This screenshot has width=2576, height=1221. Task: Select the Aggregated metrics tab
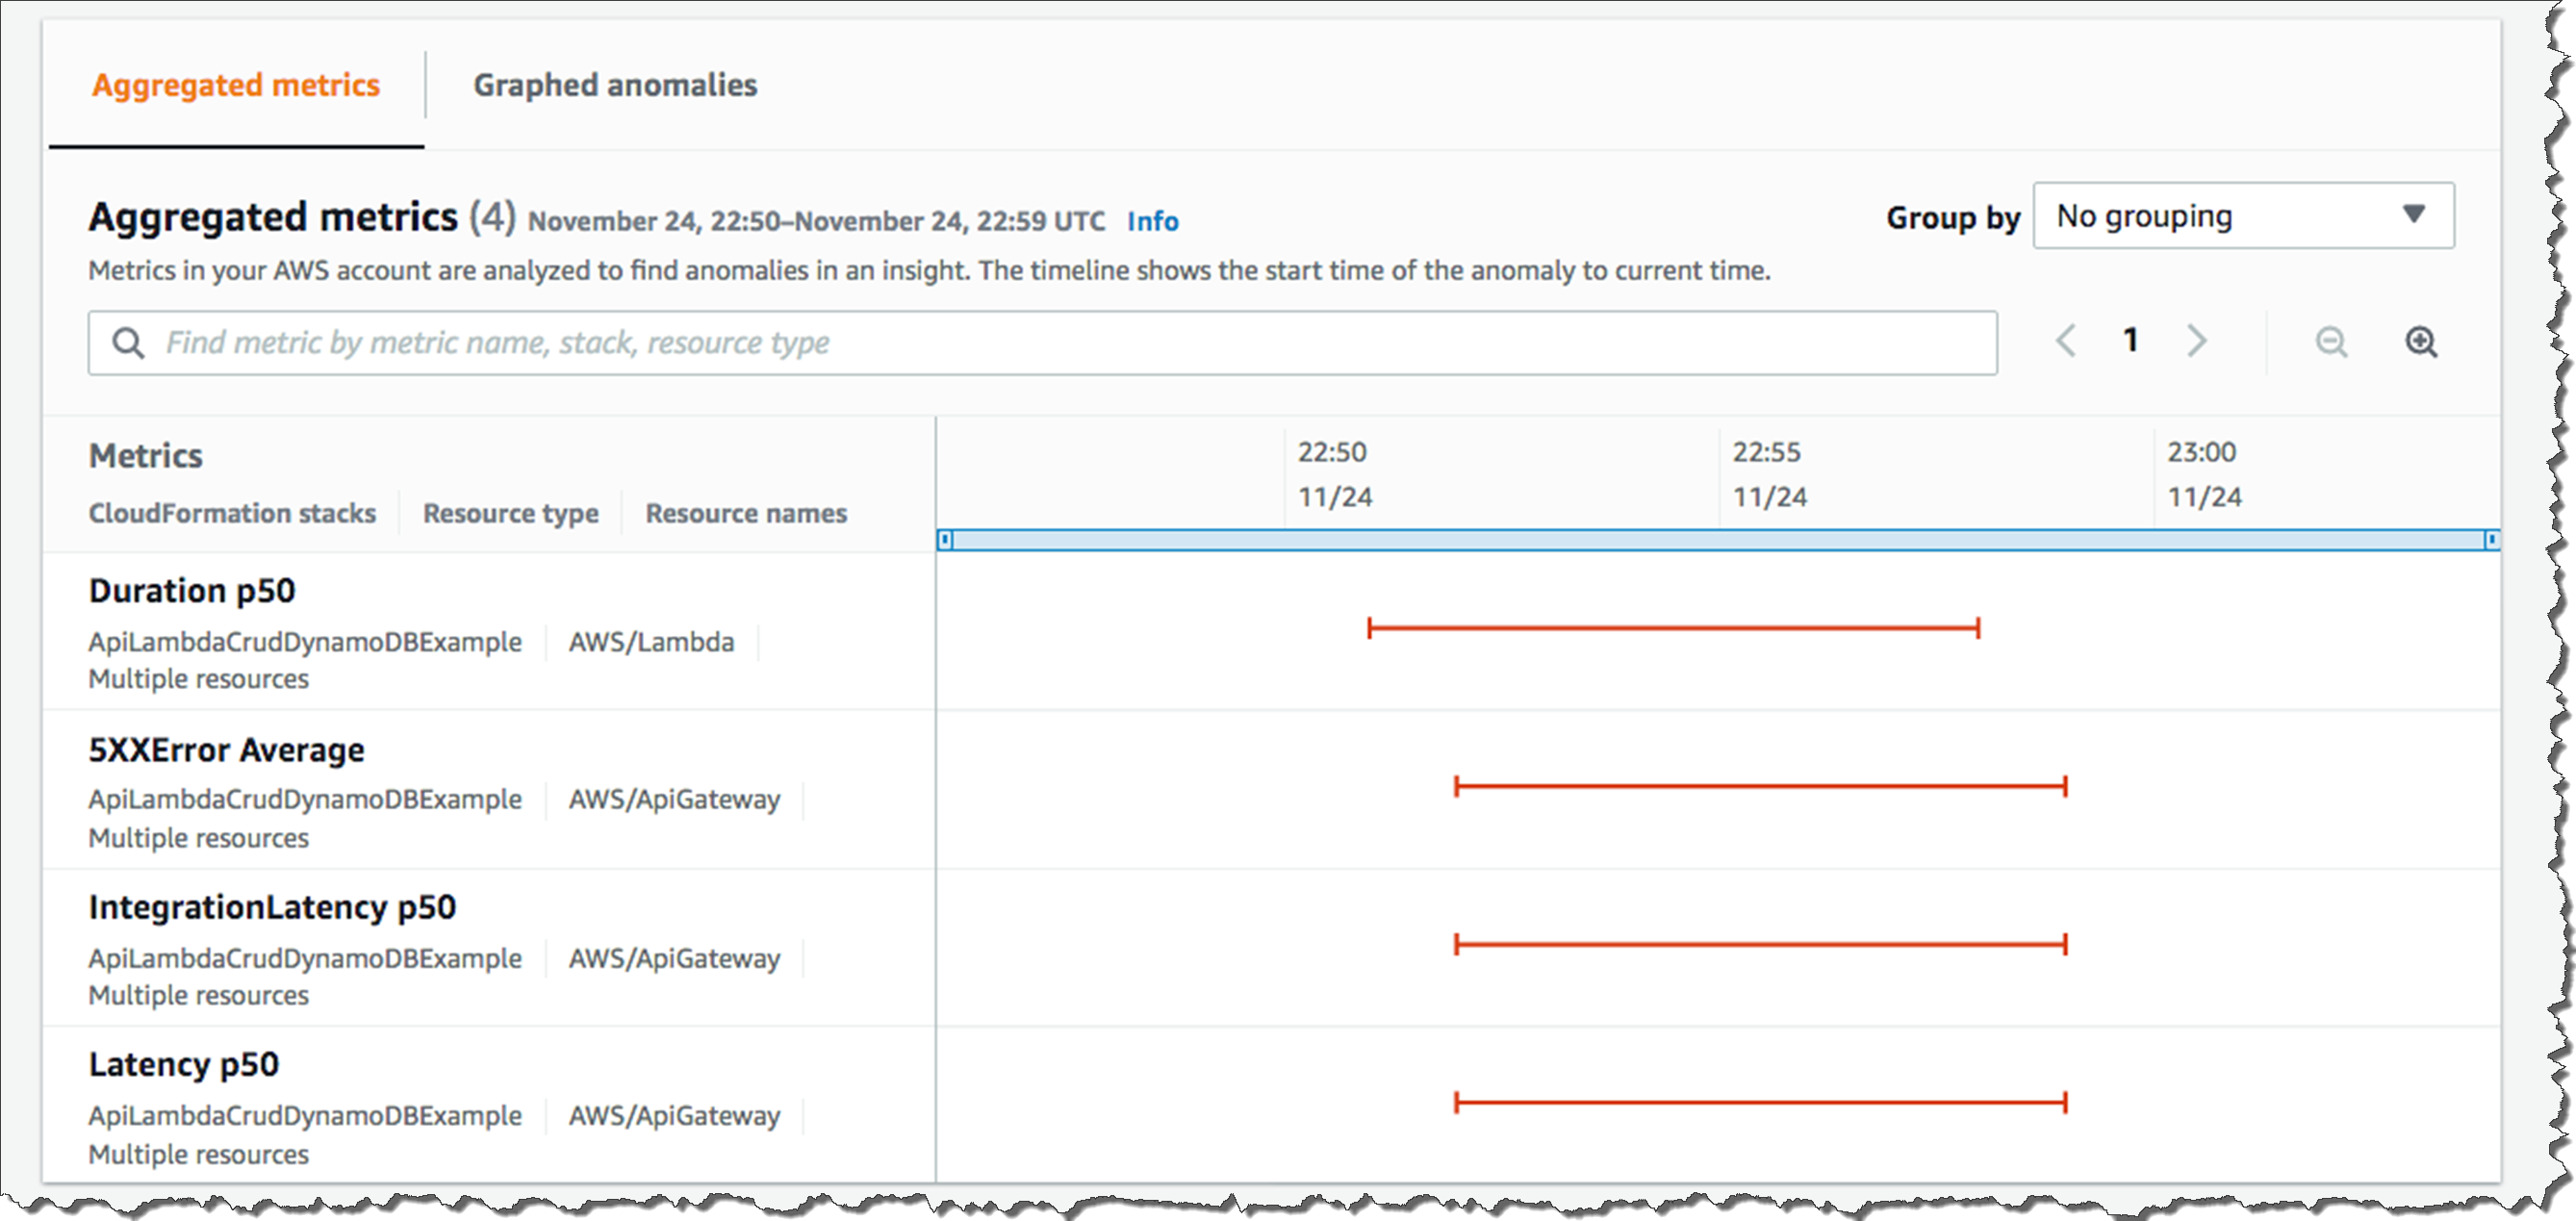pyautogui.click(x=236, y=85)
